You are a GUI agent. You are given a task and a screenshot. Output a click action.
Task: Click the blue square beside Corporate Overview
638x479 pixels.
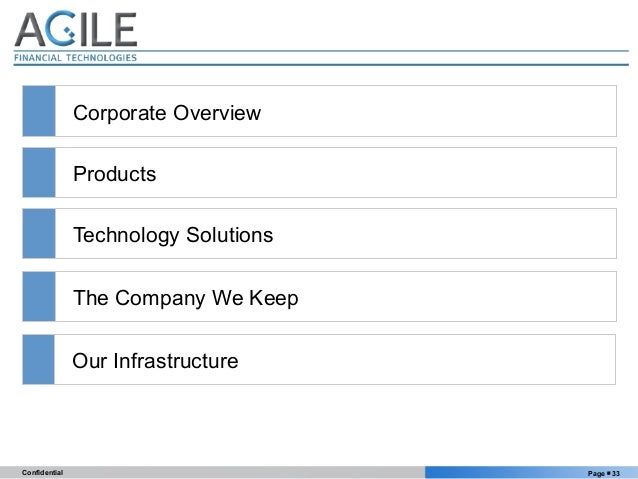[39, 111]
